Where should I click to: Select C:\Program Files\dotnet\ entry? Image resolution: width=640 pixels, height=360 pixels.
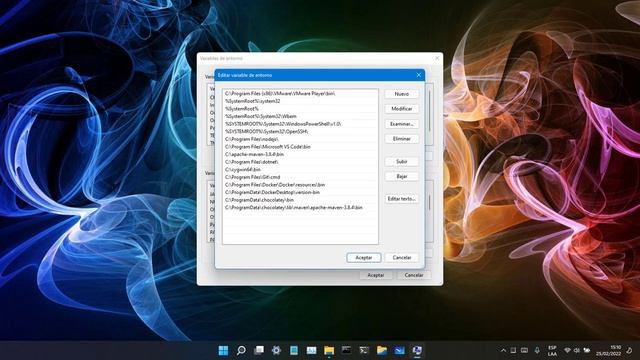tap(300, 162)
